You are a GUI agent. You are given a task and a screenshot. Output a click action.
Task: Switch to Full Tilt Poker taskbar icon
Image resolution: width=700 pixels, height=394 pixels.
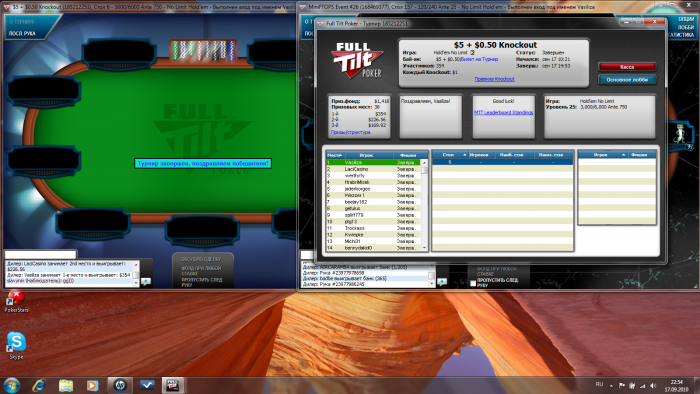point(173,385)
